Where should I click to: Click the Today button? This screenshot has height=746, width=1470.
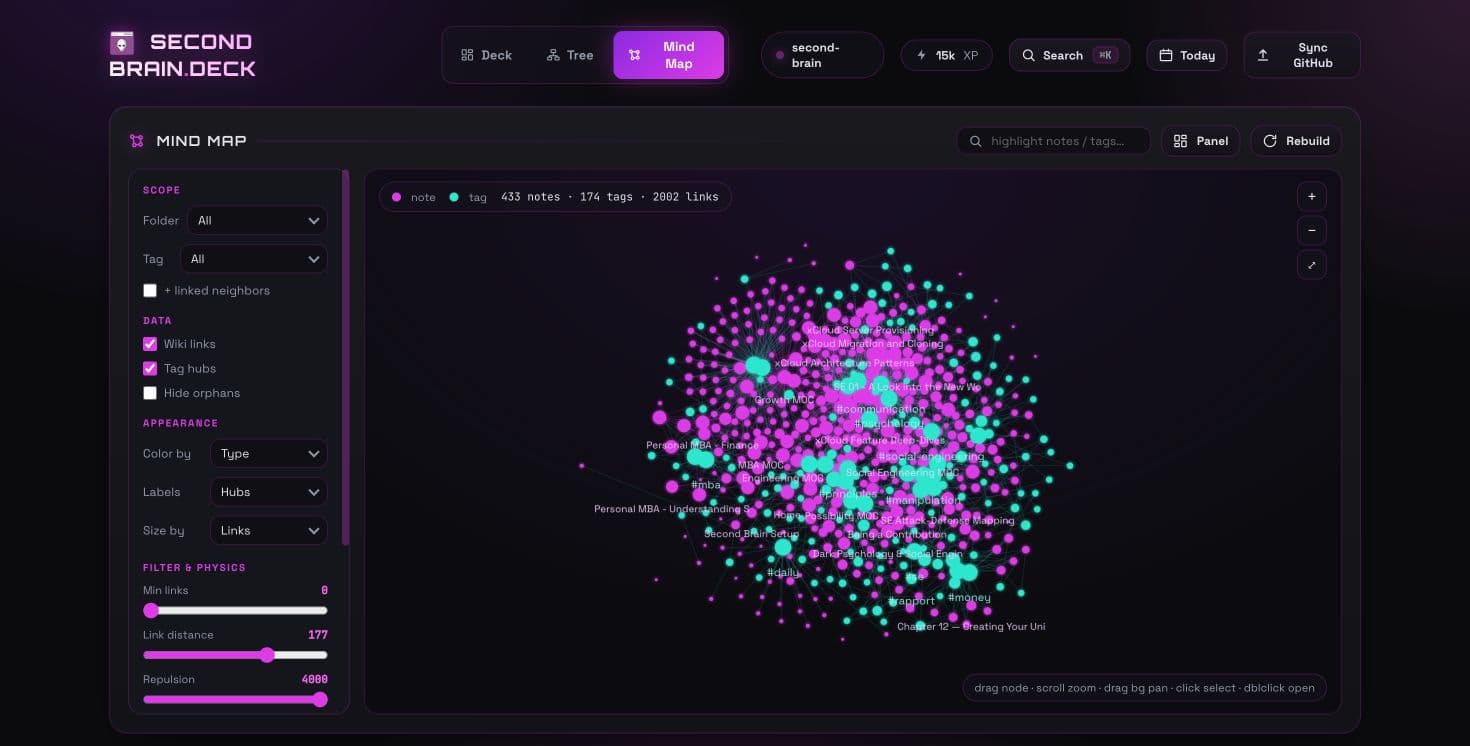click(x=1187, y=55)
